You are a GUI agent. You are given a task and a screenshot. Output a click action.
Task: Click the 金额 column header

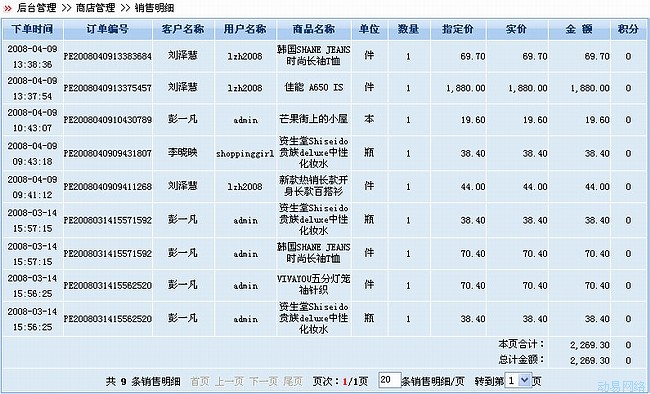coord(579,29)
